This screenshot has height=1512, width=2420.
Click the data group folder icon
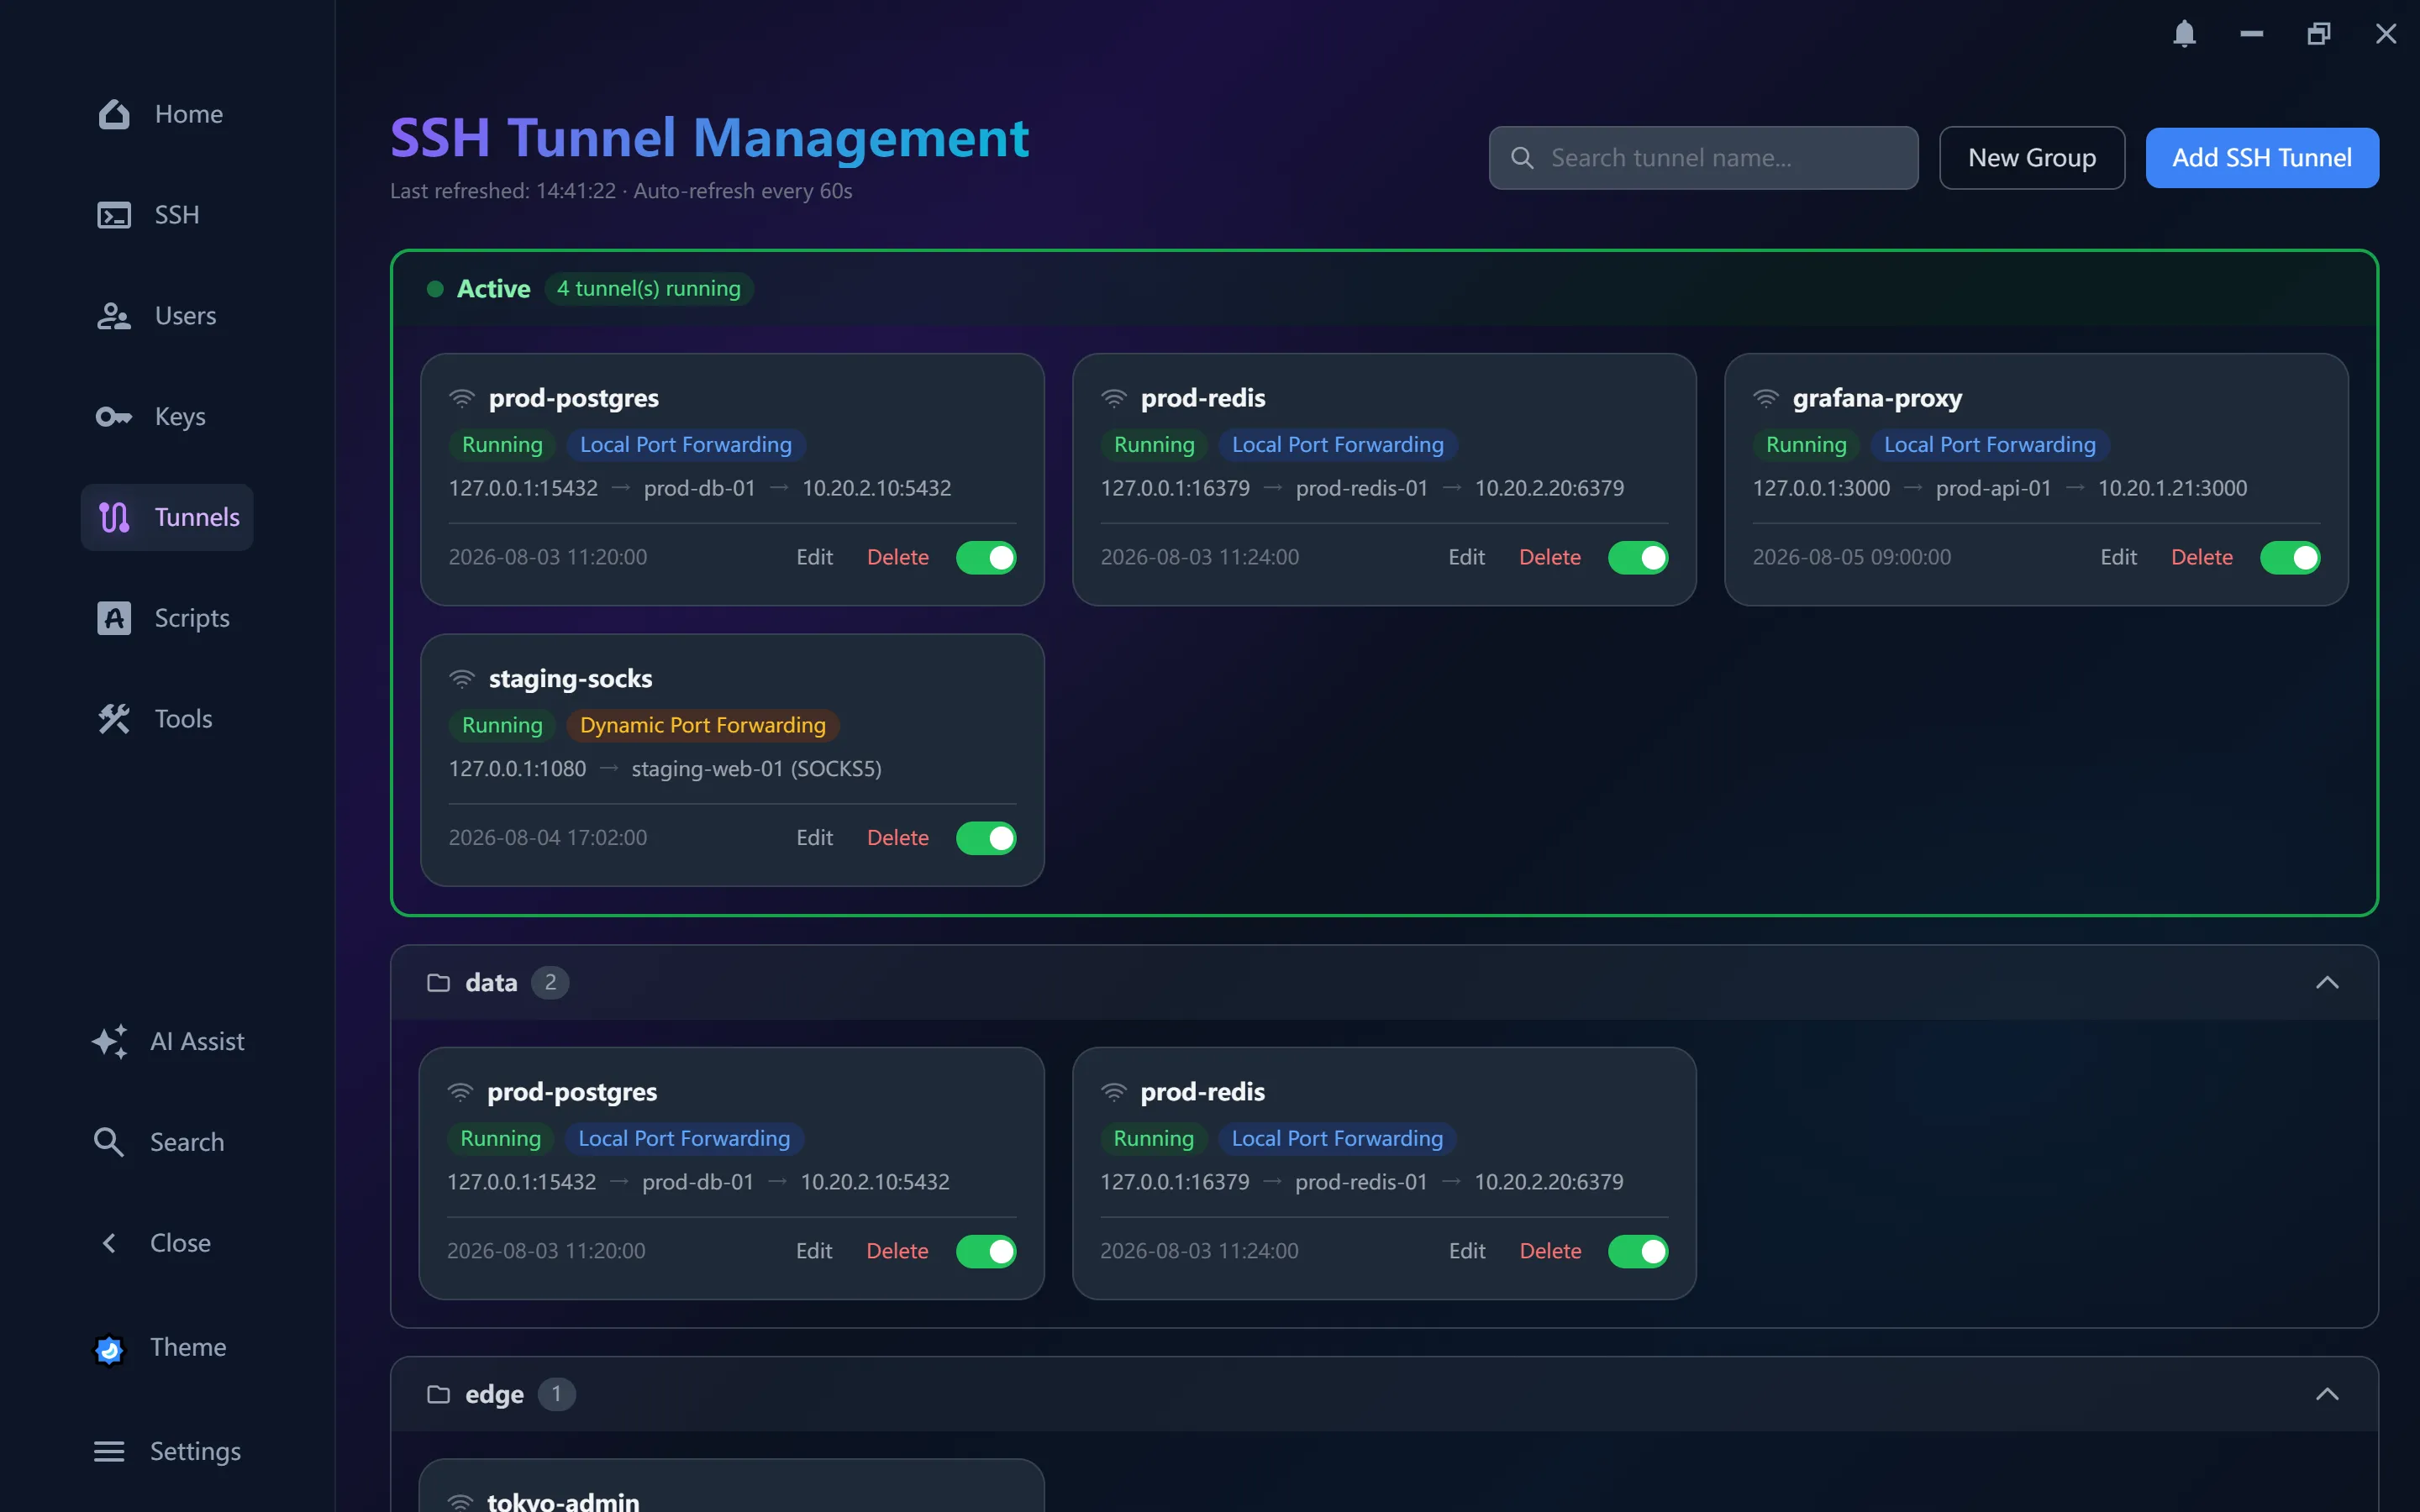[x=438, y=983]
